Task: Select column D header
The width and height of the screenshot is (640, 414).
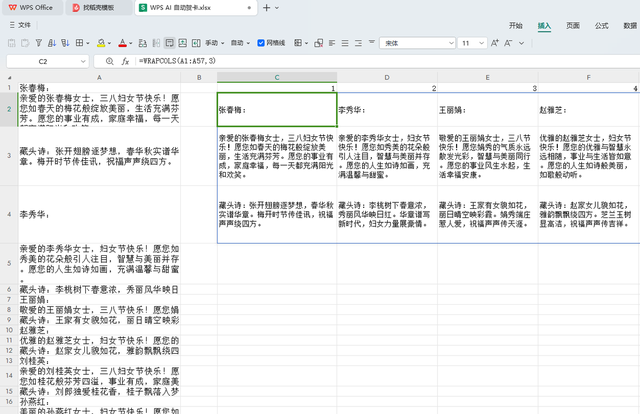Action: pos(387,77)
